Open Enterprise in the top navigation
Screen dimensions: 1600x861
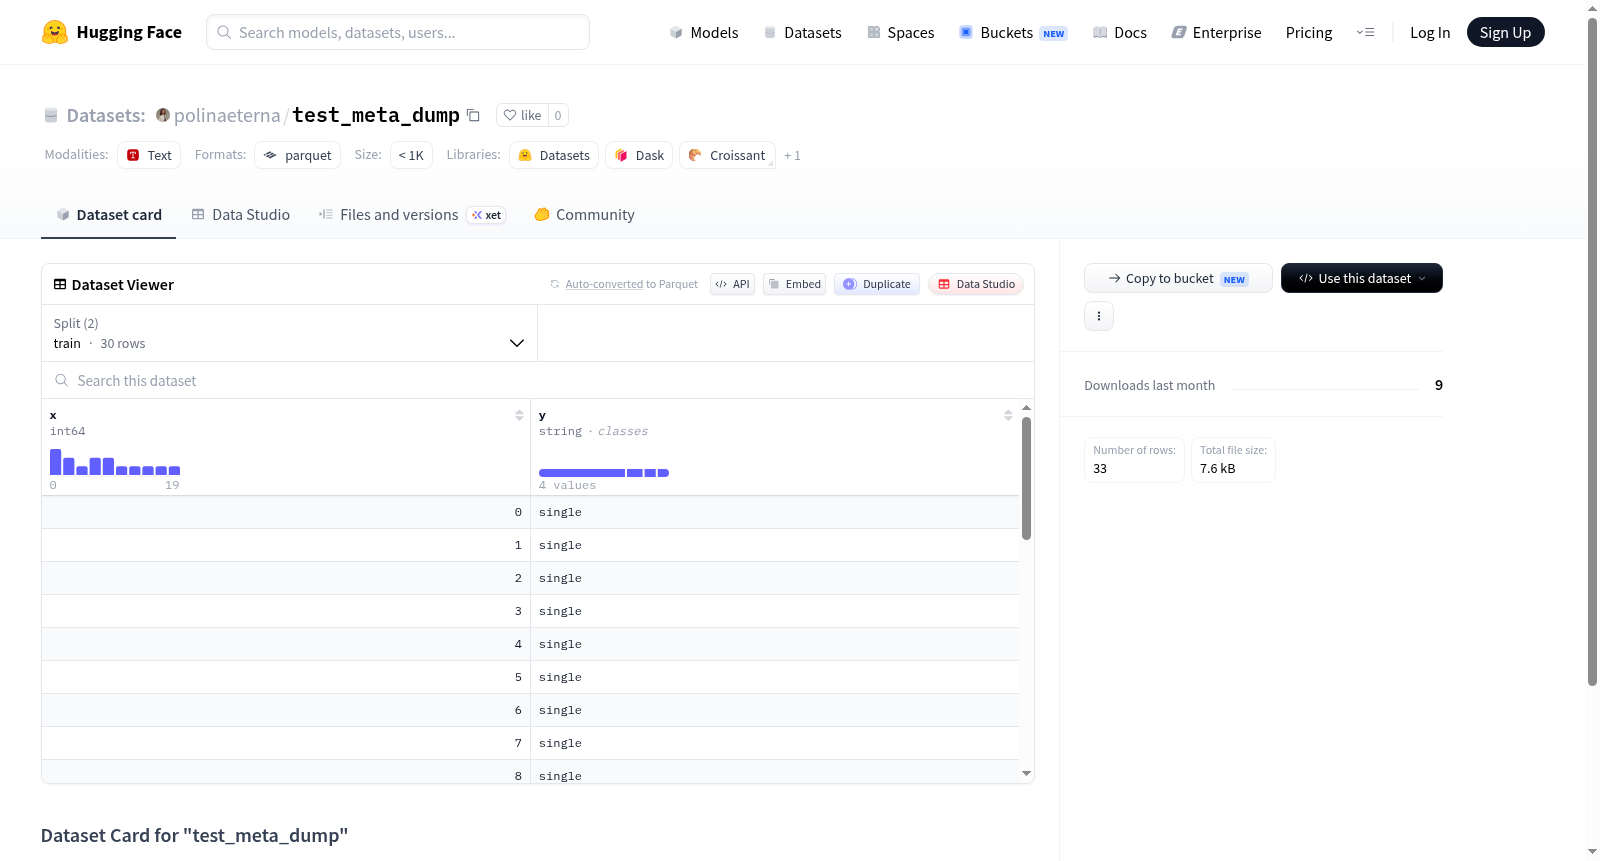1216,32
